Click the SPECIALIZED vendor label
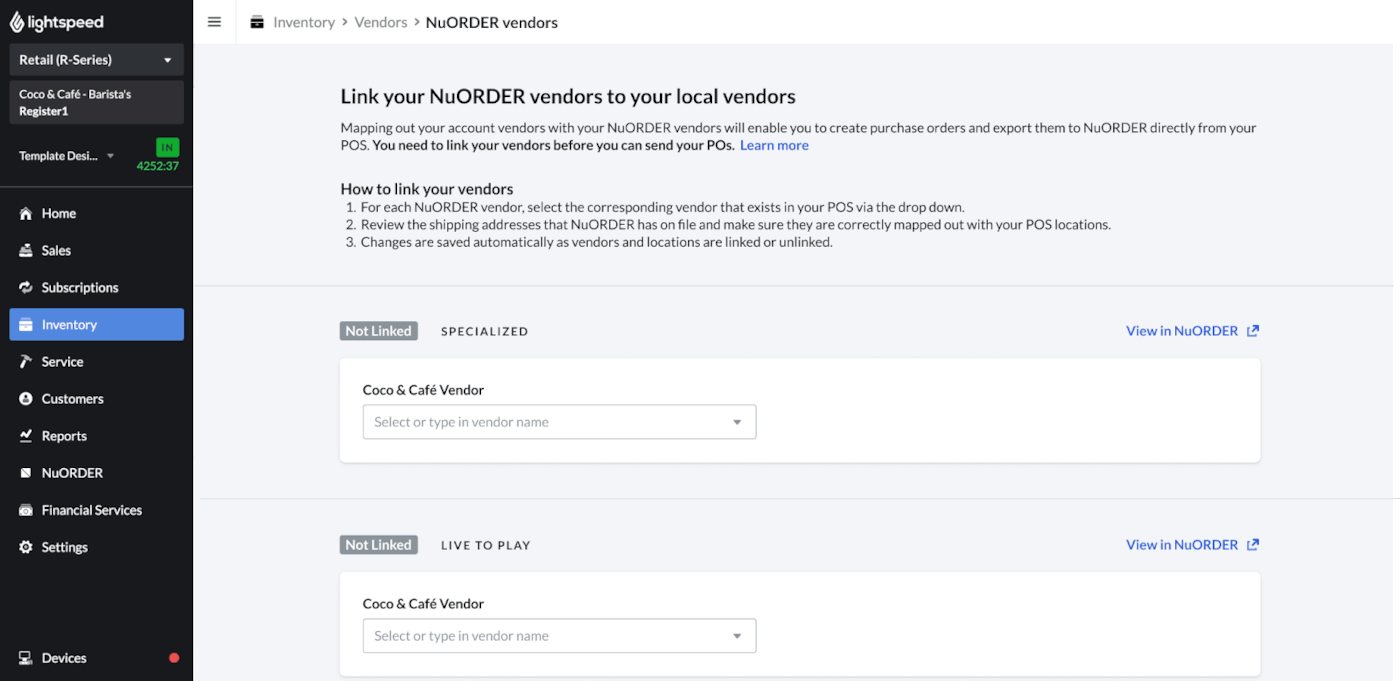This screenshot has width=1400, height=681. pyautogui.click(x=485, y=331)
